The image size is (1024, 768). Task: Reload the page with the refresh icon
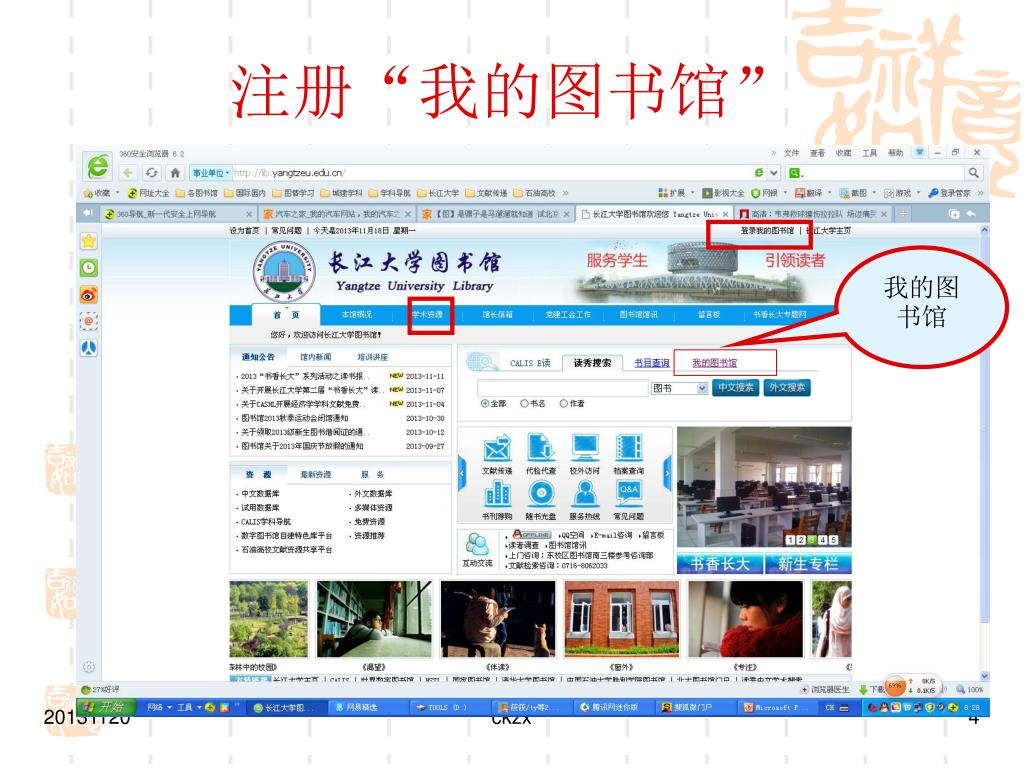pyautogui.click(x=152, y=172)
